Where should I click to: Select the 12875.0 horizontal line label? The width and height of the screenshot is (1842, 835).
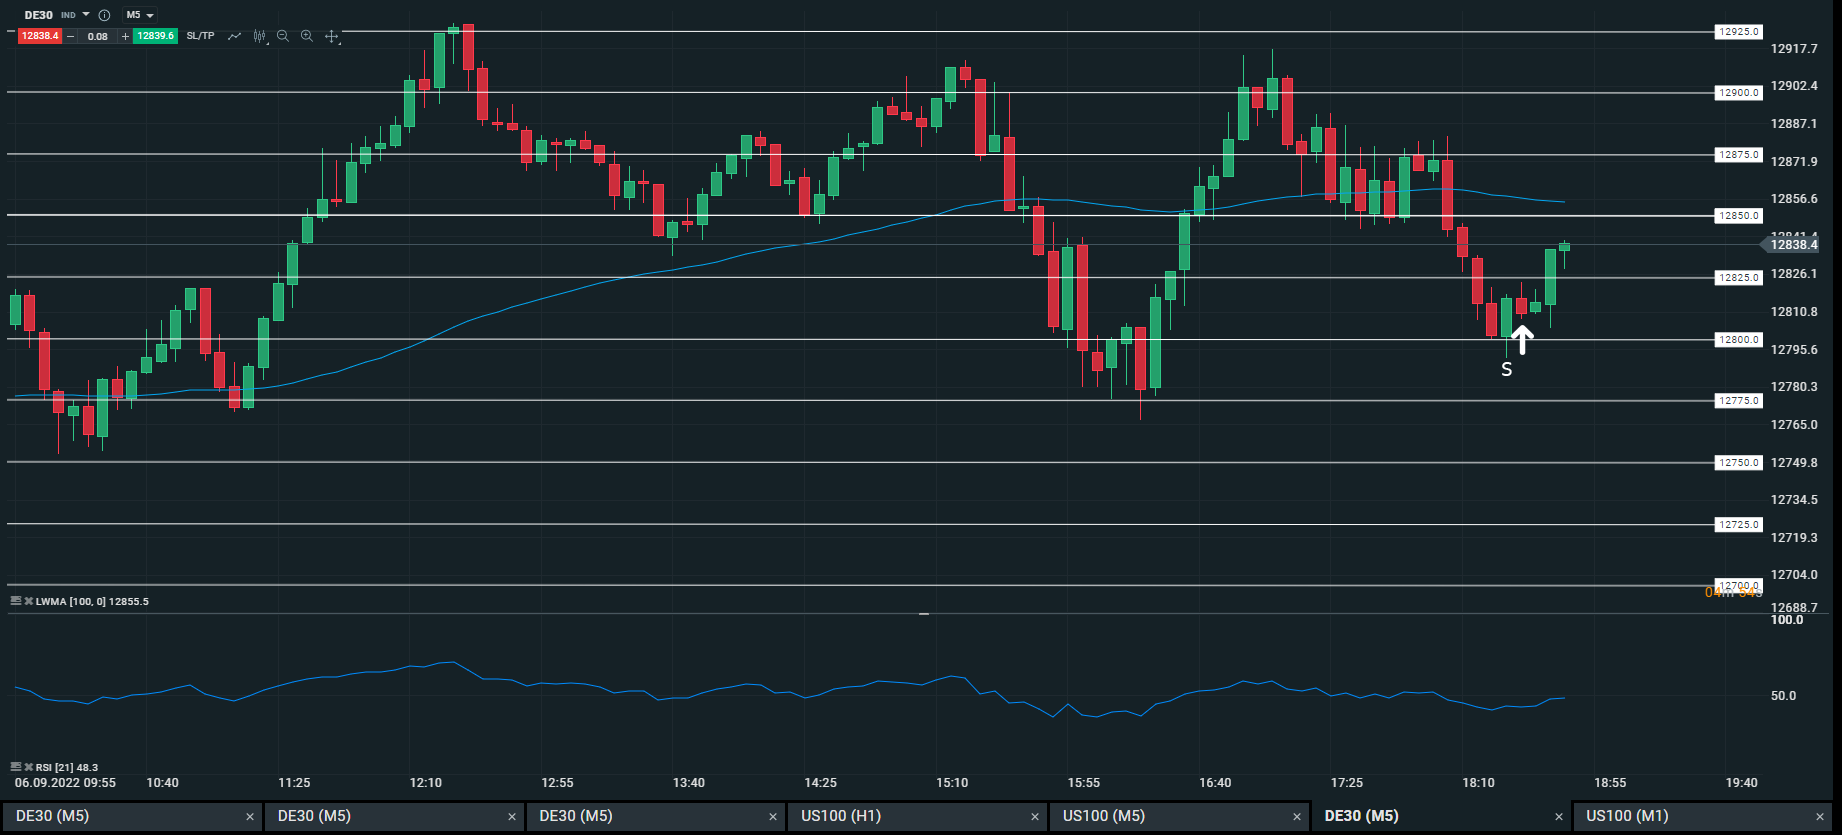(1739, 155)
